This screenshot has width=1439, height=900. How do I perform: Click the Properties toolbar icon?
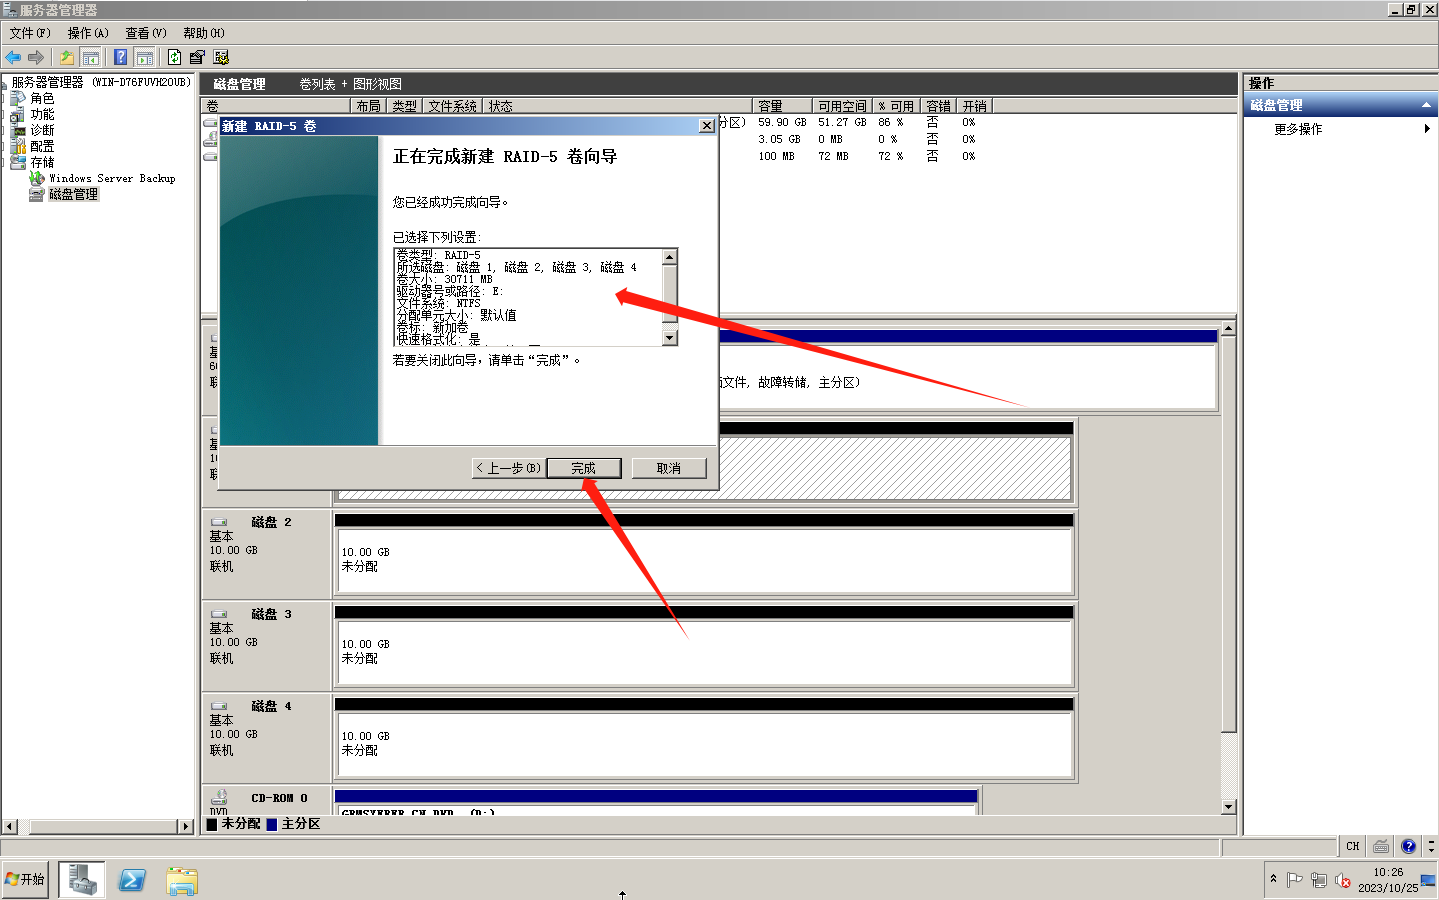tap(197, 57)
